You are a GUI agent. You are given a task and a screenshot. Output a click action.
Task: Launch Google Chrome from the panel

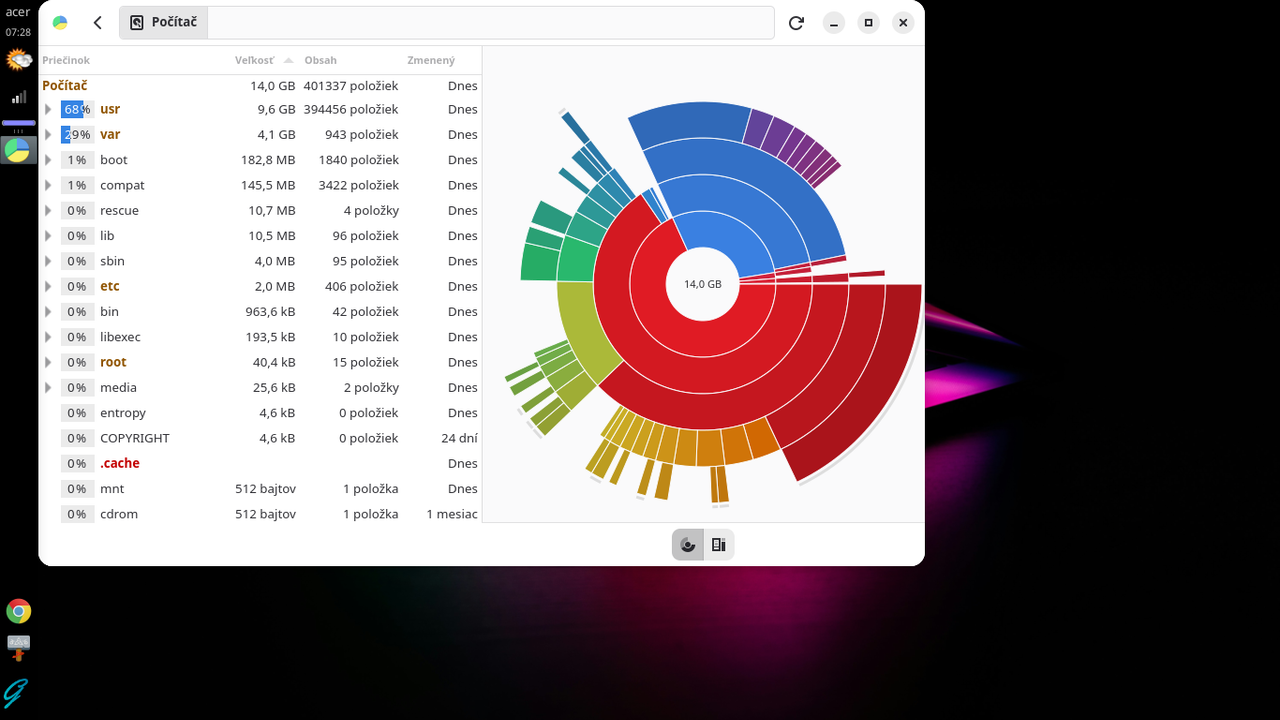(18, 611)
